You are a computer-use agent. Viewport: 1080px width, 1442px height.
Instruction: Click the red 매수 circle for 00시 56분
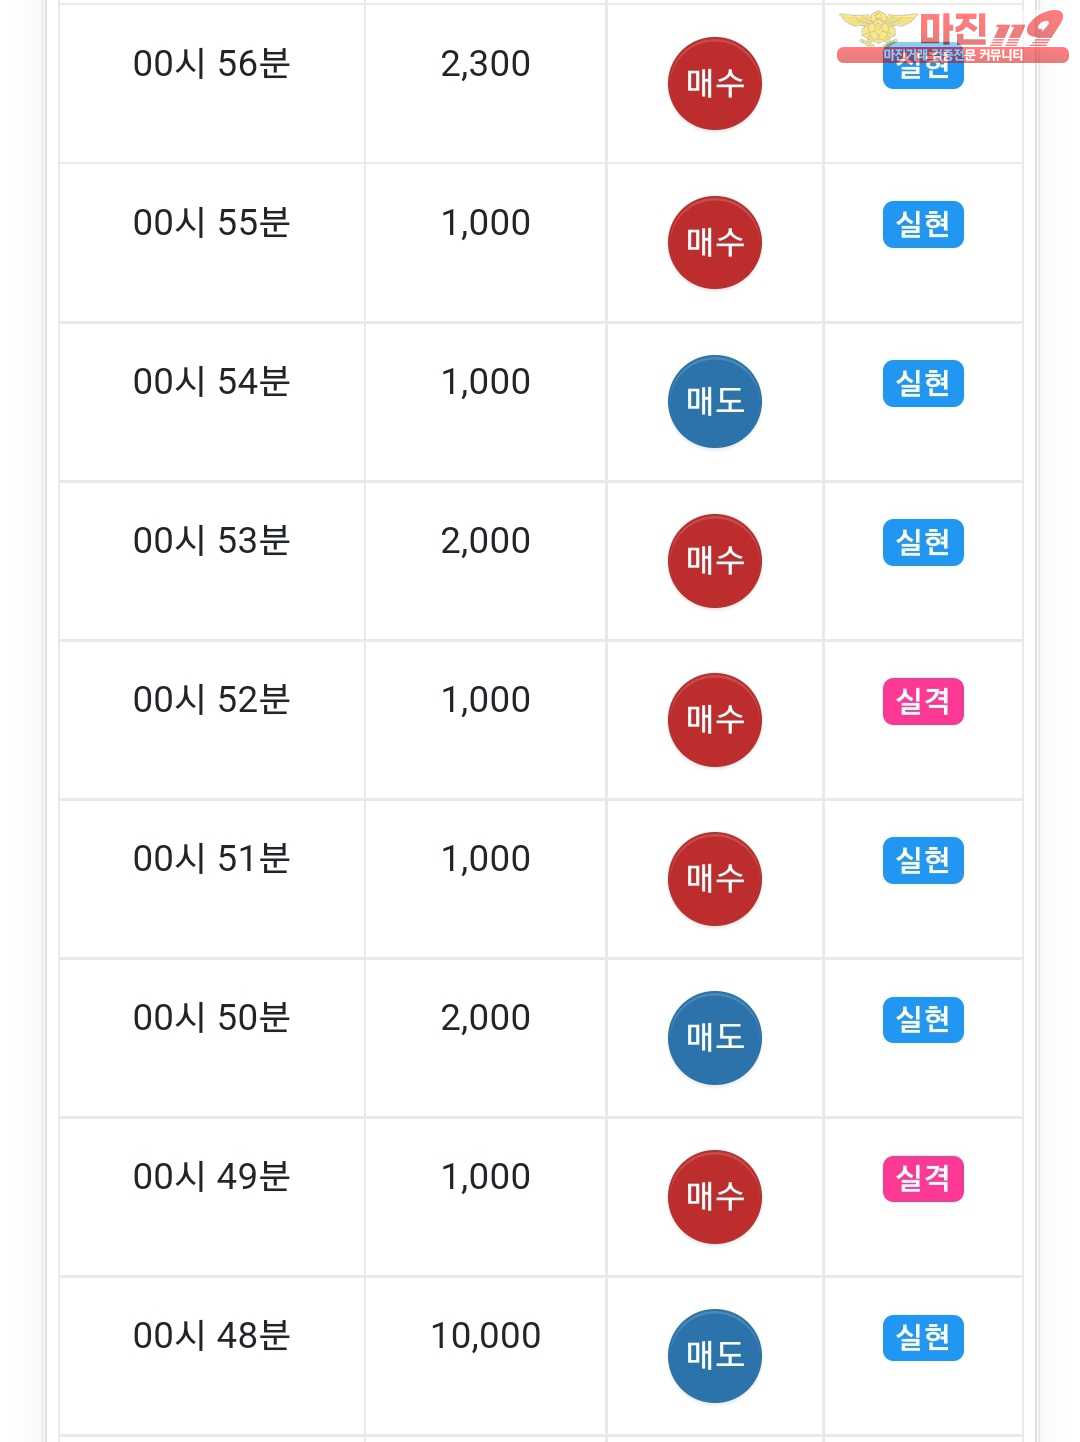point(714,84)
